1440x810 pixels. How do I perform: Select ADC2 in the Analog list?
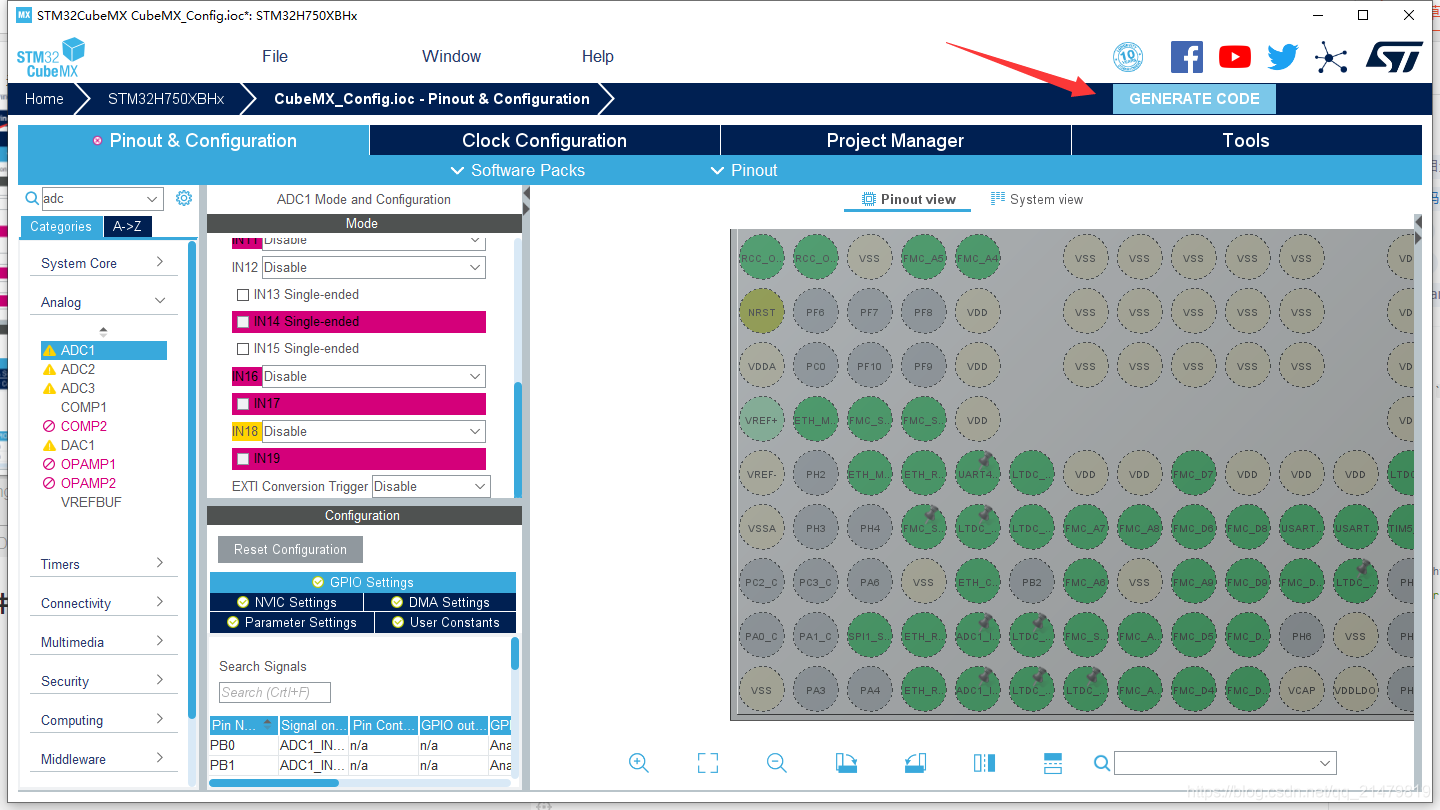pos(78,369)
